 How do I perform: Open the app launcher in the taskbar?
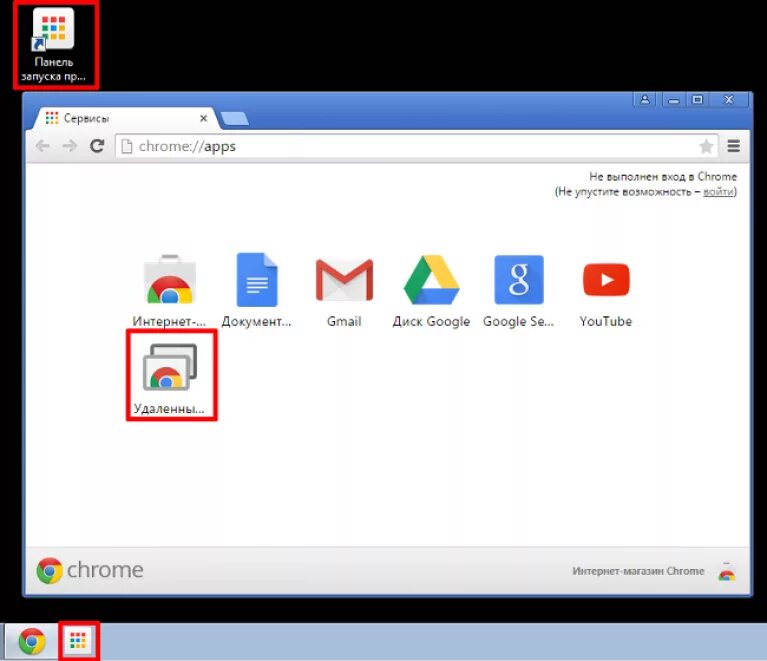click(x=78, y=640)
